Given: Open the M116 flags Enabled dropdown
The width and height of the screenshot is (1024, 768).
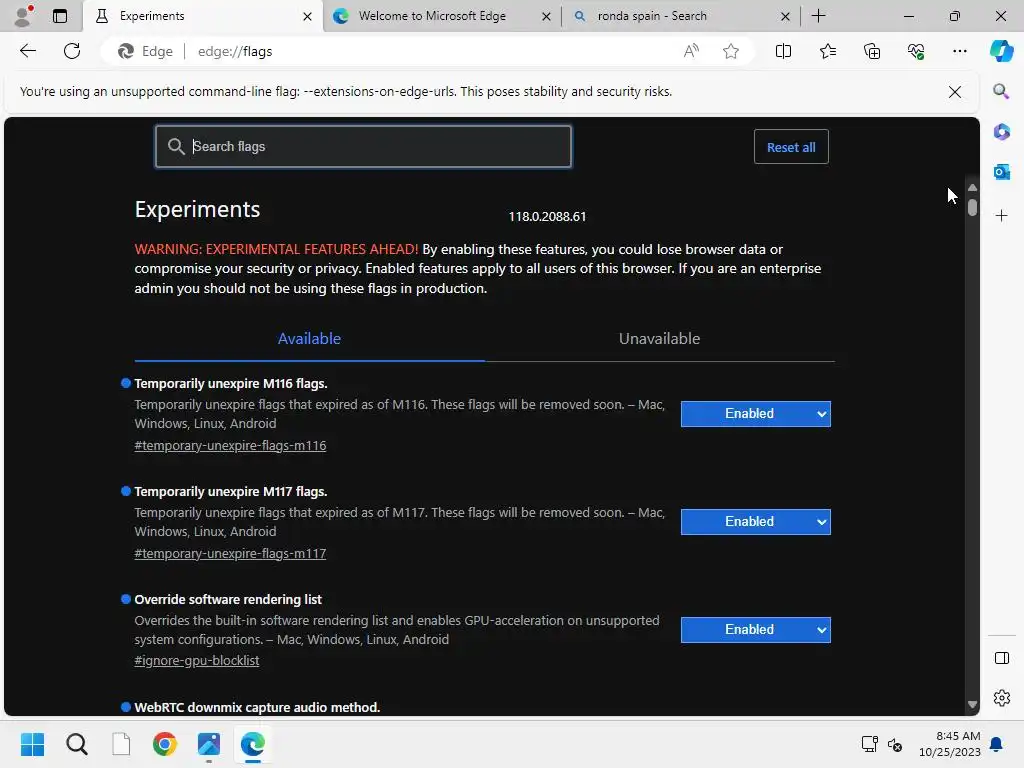Looking at the screenshot, I should click(756, 413).
